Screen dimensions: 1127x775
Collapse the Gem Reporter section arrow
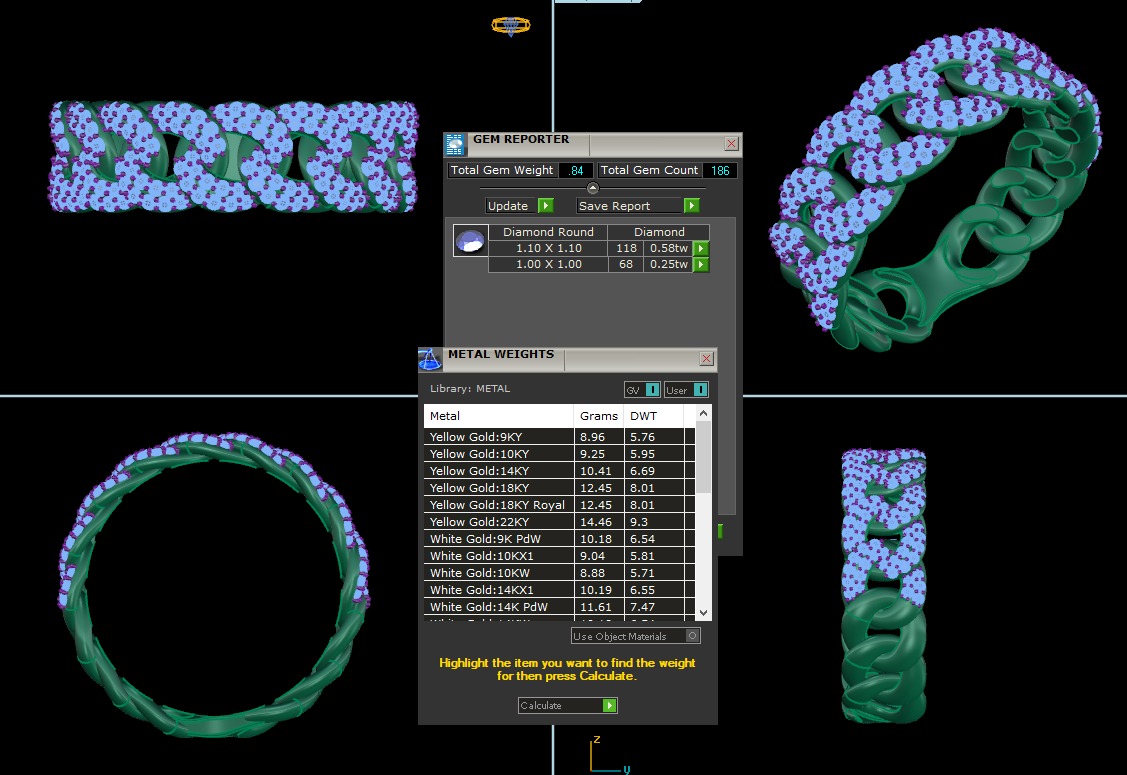click(592, 188)
